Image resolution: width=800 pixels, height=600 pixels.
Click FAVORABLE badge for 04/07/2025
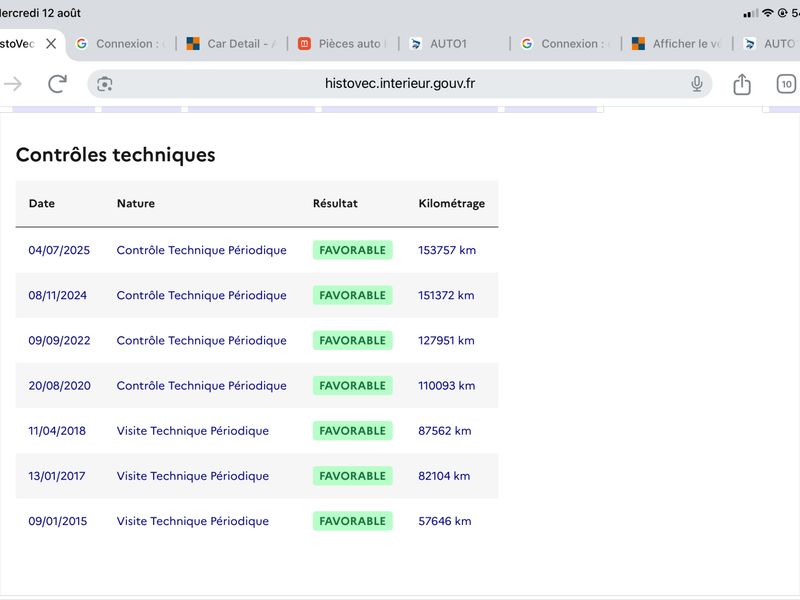pos(353,250)
